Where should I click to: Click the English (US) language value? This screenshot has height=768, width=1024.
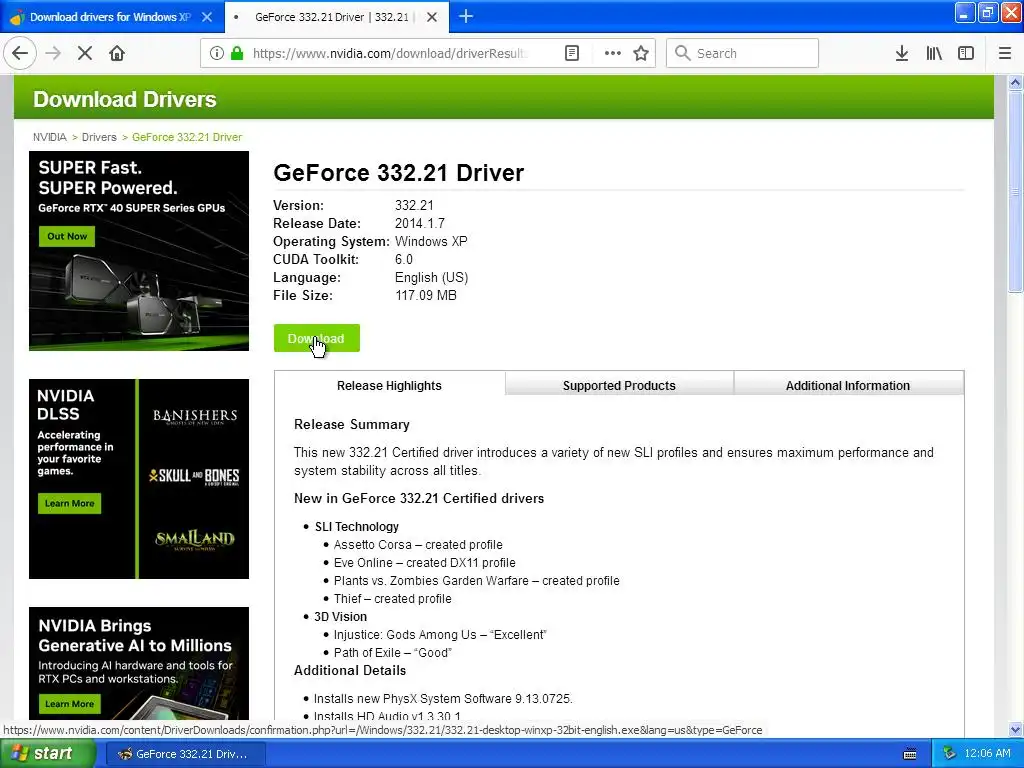coord(432,278)
